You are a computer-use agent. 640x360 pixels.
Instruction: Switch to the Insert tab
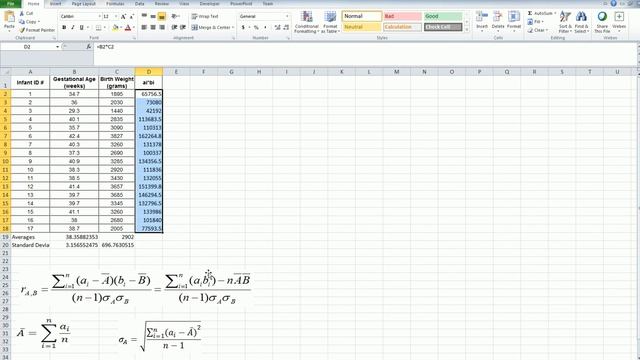(x=56, y=4)
